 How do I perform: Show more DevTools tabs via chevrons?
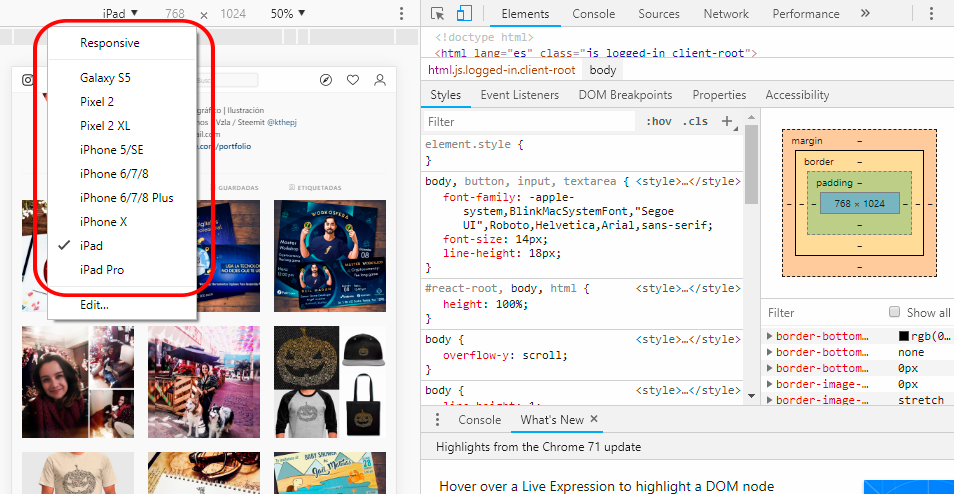[x=865, y=13]
